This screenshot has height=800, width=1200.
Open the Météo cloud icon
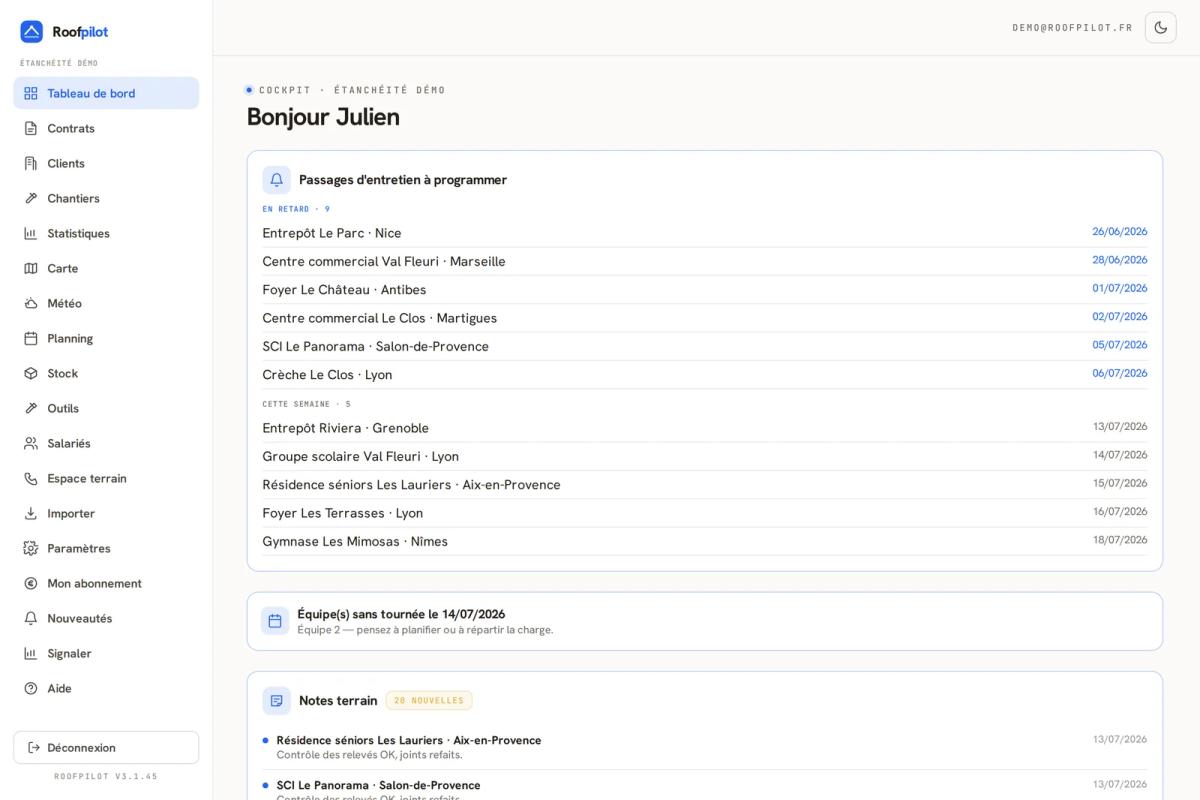click(31, 303)
